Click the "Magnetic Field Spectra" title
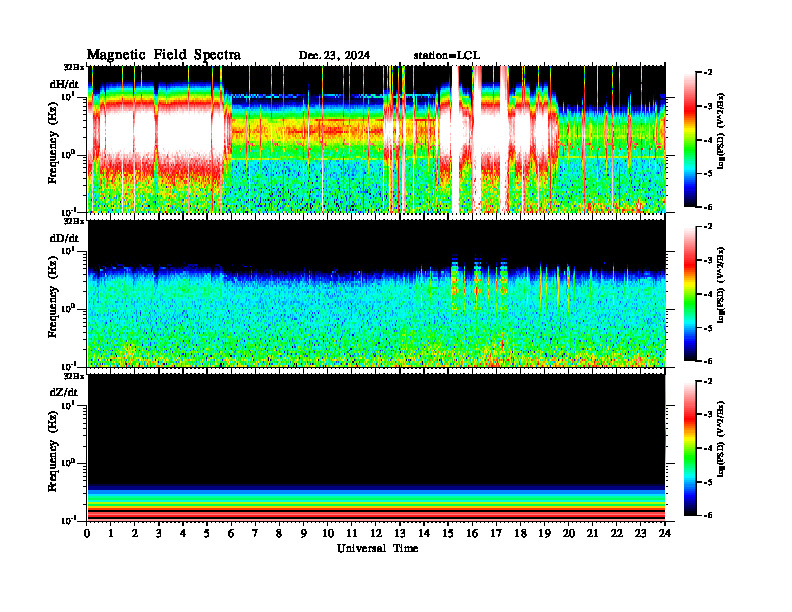Viewport: 792px width, 612px height. [164, 55]
